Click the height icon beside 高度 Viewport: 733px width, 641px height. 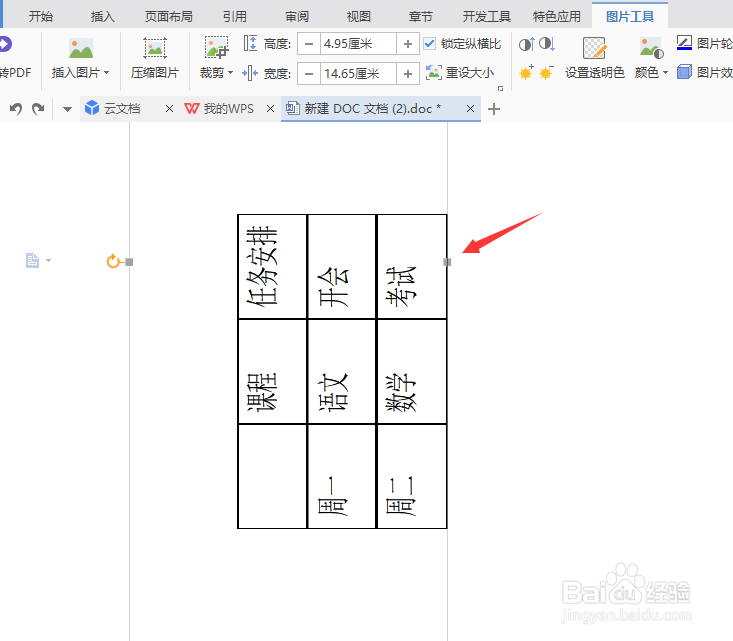[250, 43]
